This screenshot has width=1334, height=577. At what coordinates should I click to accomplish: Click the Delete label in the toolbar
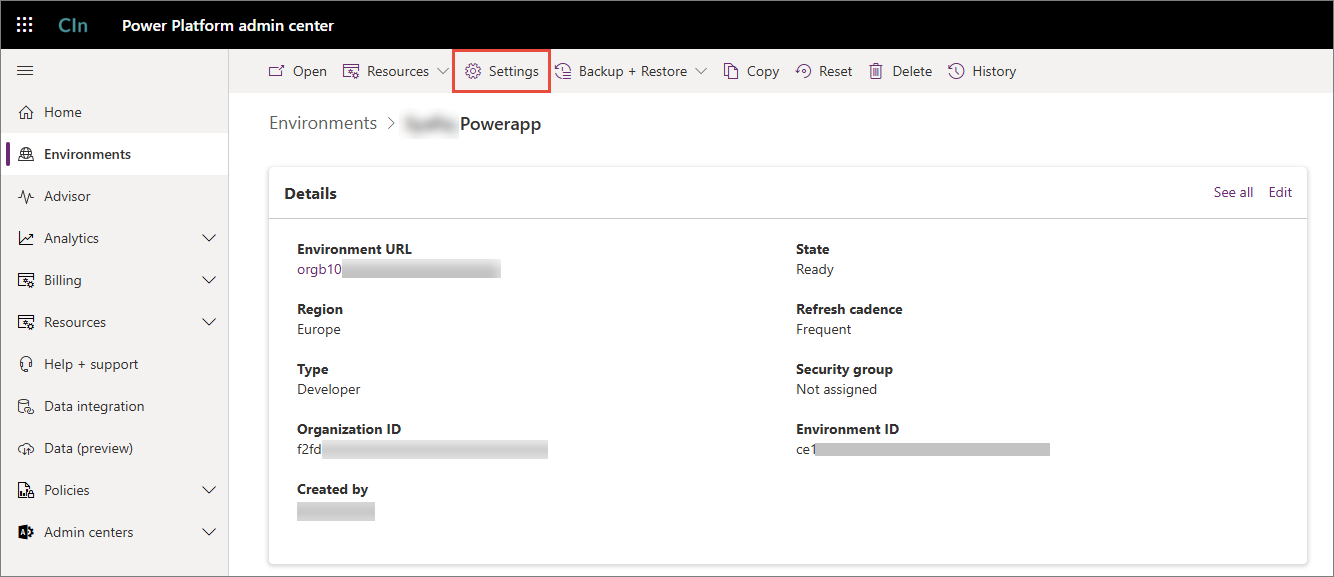click(912, 71)
